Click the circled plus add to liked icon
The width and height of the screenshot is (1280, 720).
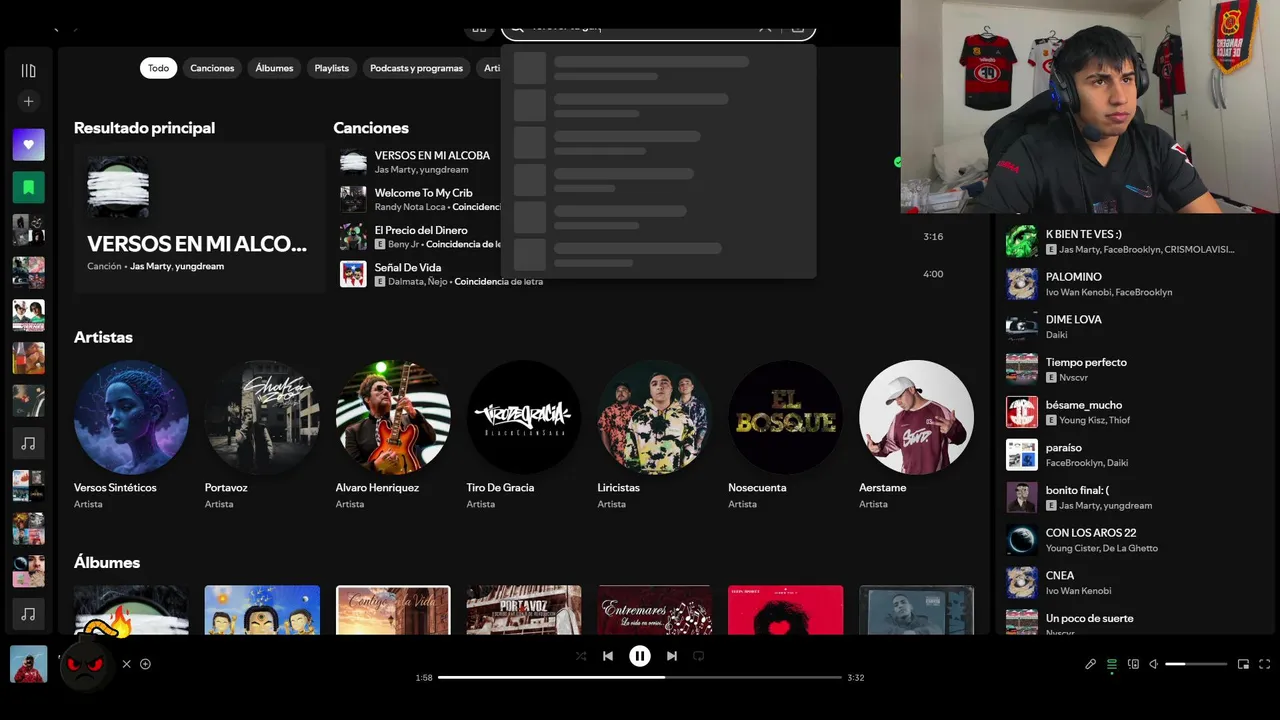click(145, 664)
